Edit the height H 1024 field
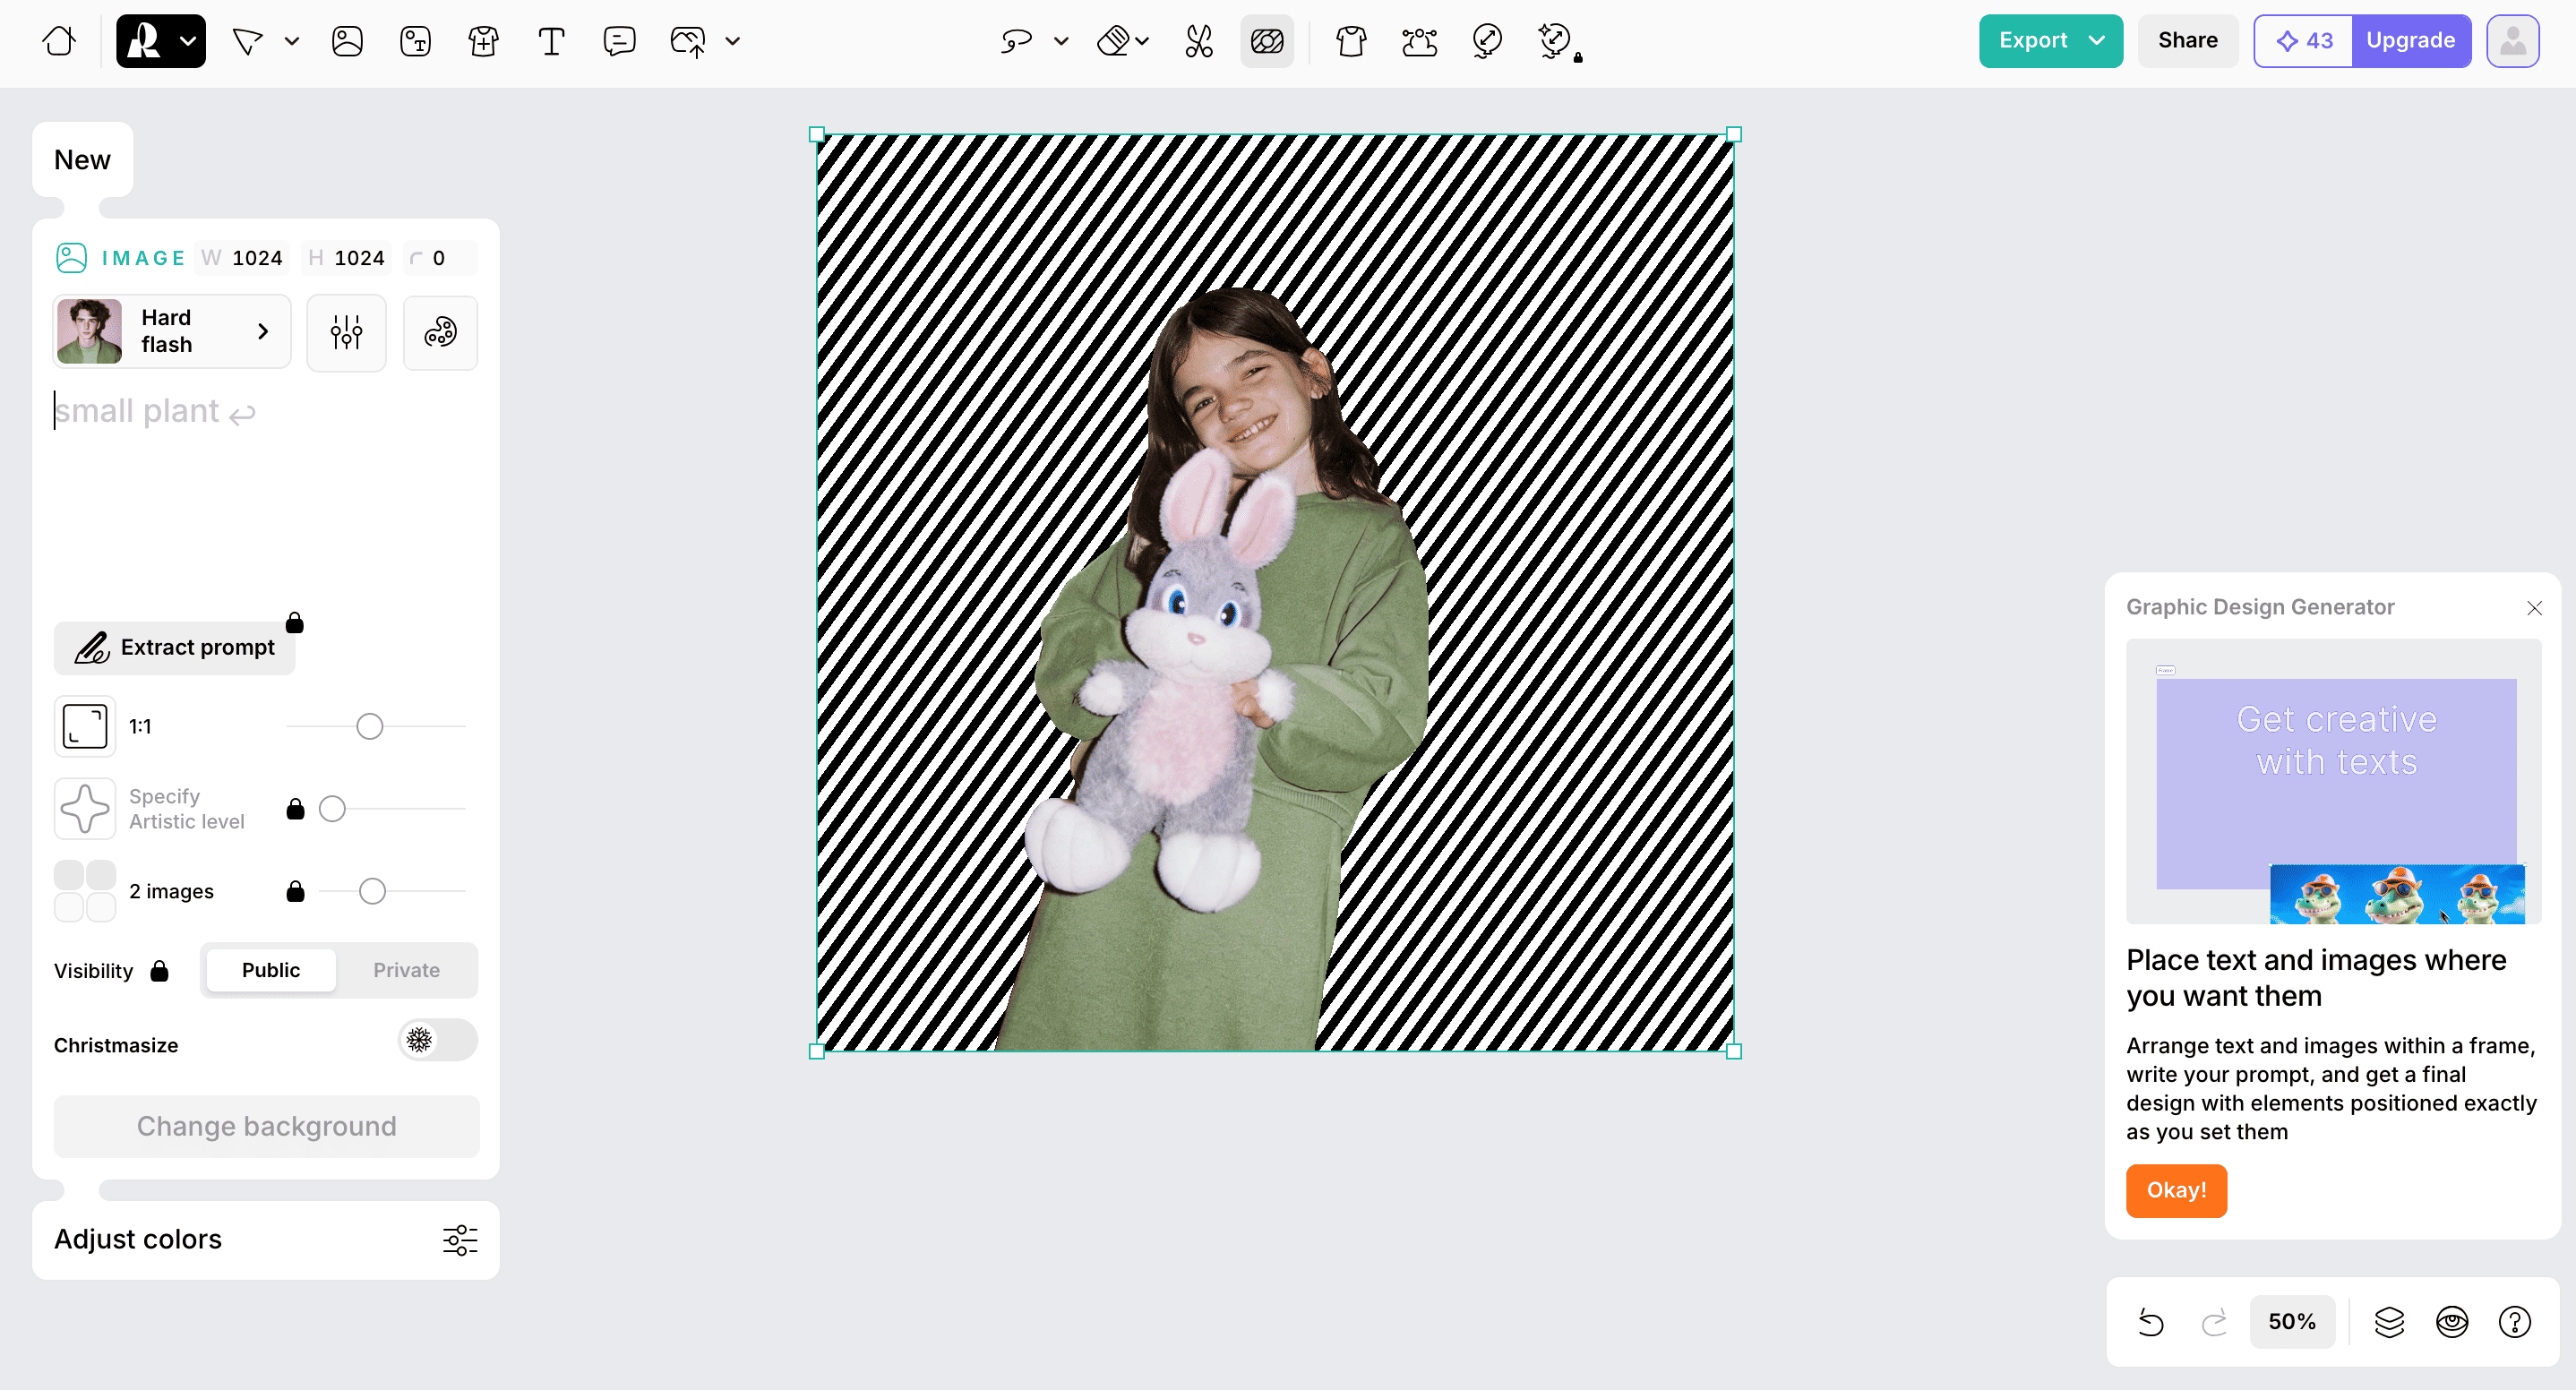Screen dimensions: 2576x1390 point(347,258)
